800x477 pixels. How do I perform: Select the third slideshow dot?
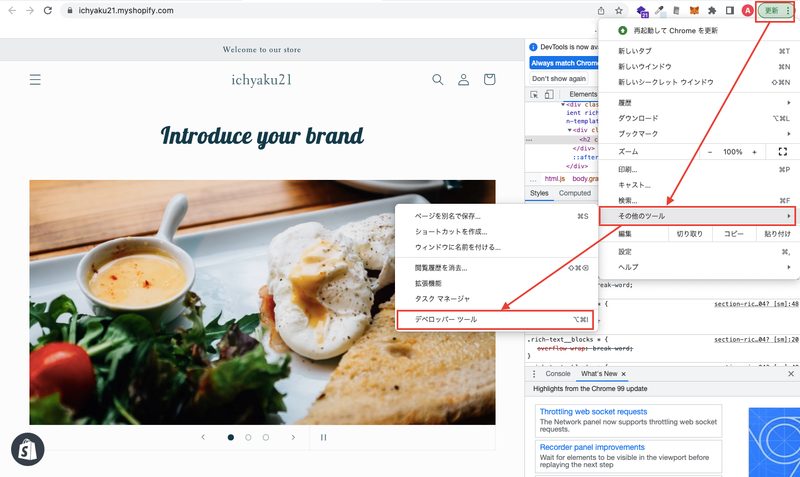click(265, 437)
